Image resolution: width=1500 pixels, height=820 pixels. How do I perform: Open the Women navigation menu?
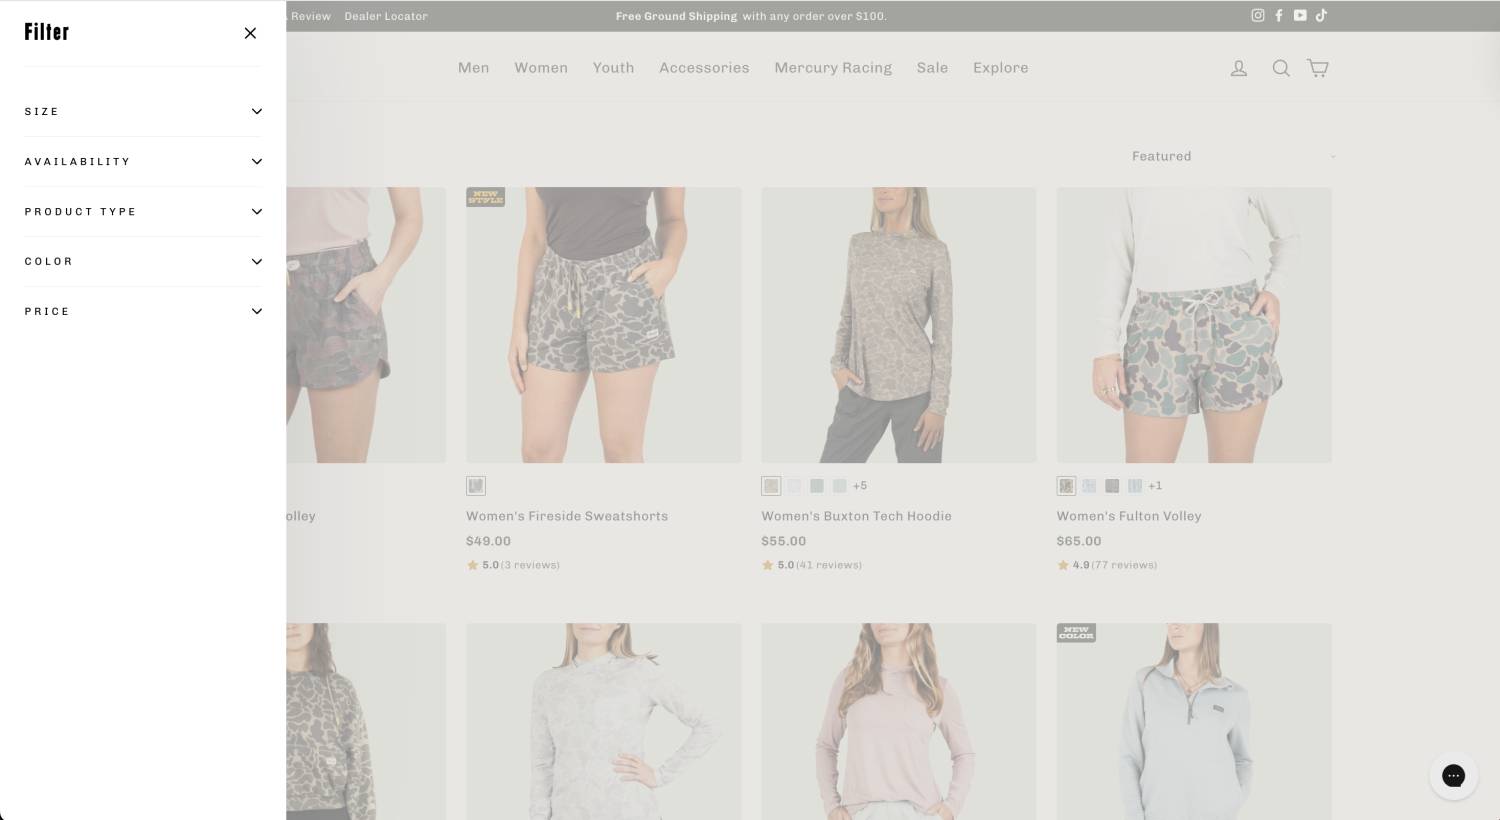[541, 67]
